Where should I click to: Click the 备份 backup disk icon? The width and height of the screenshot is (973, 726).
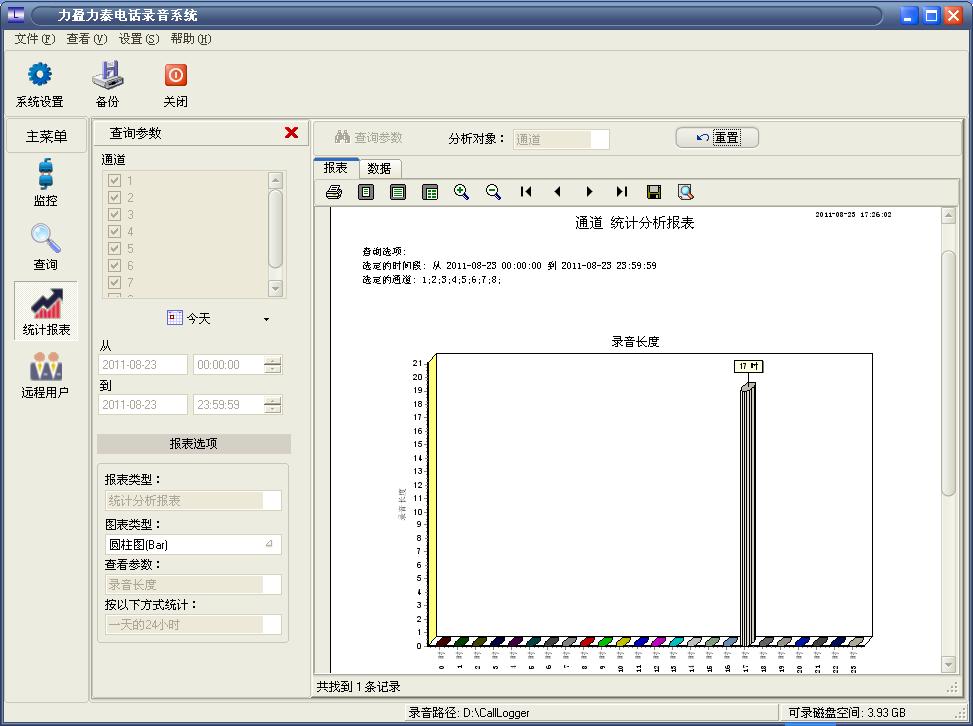[107, 76]
